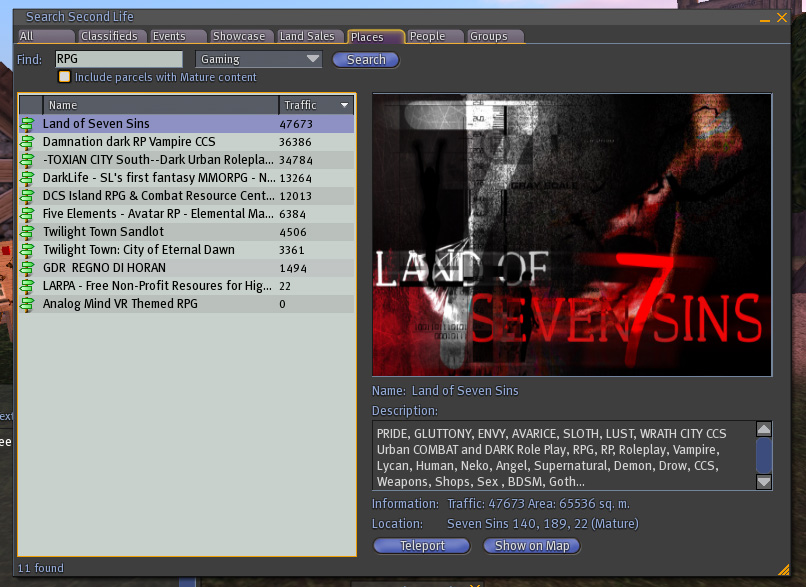Click the signpost icon beside DarkLife fantasy MMORPG
This screenshot has width=806, height=587.
[x=28, y=178]
